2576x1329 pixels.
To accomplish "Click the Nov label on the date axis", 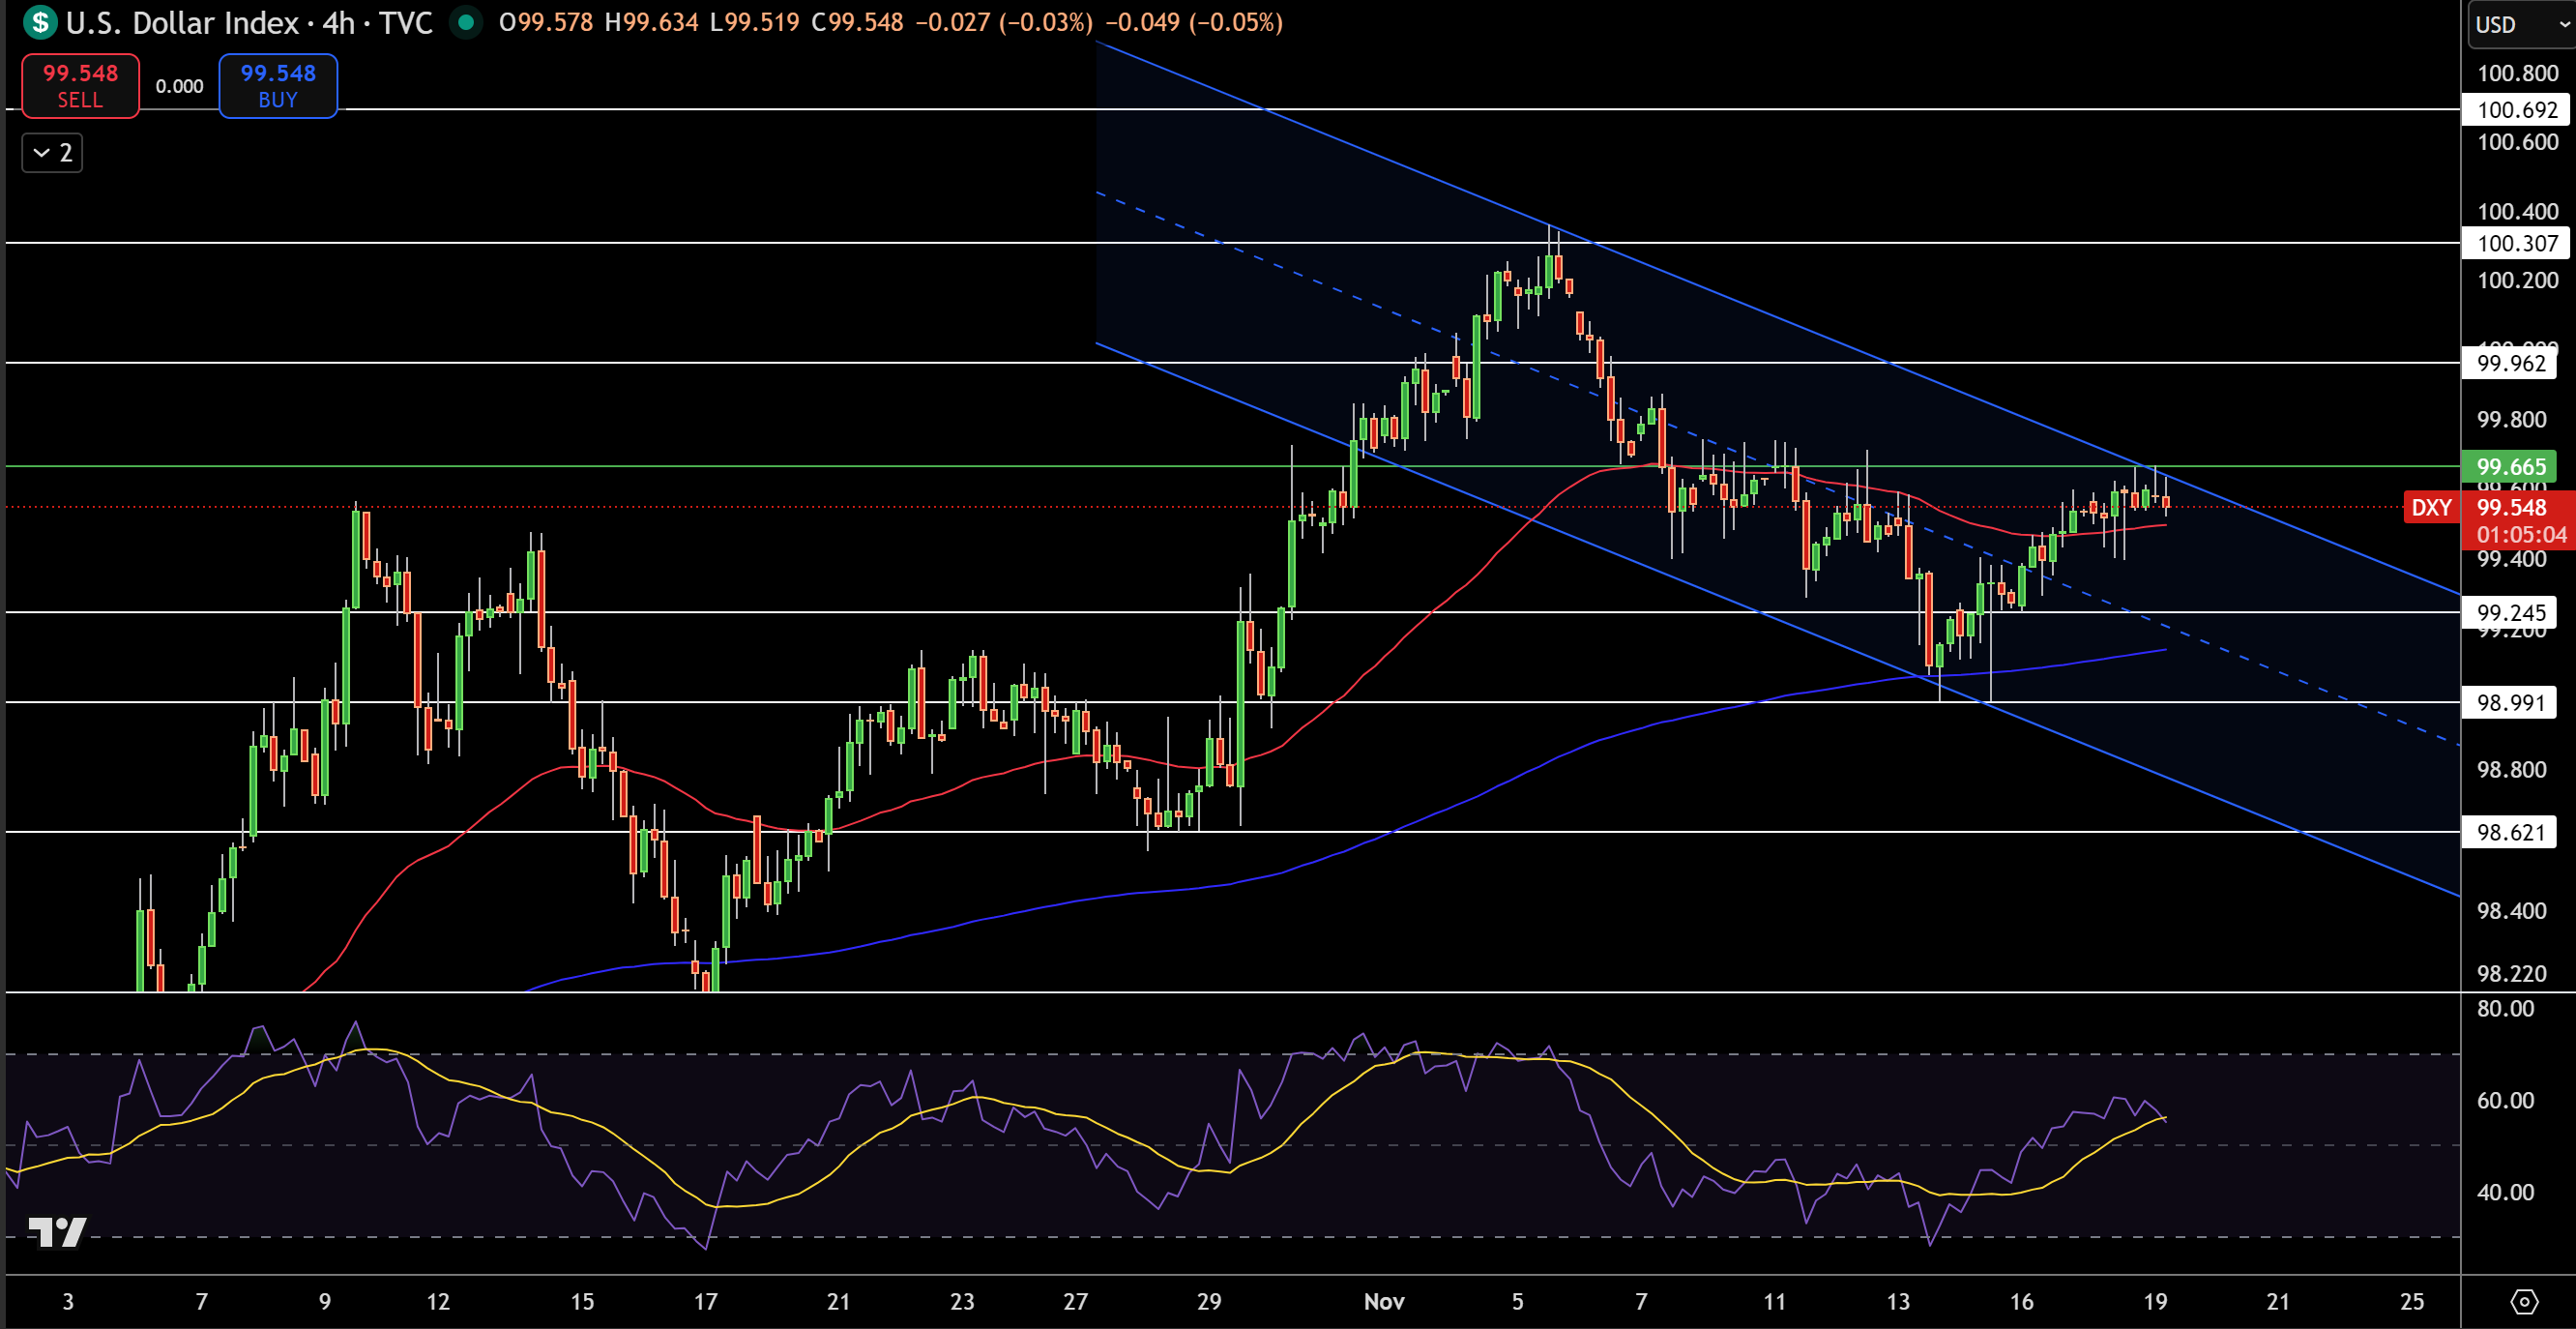I will pos(1384,1303).
